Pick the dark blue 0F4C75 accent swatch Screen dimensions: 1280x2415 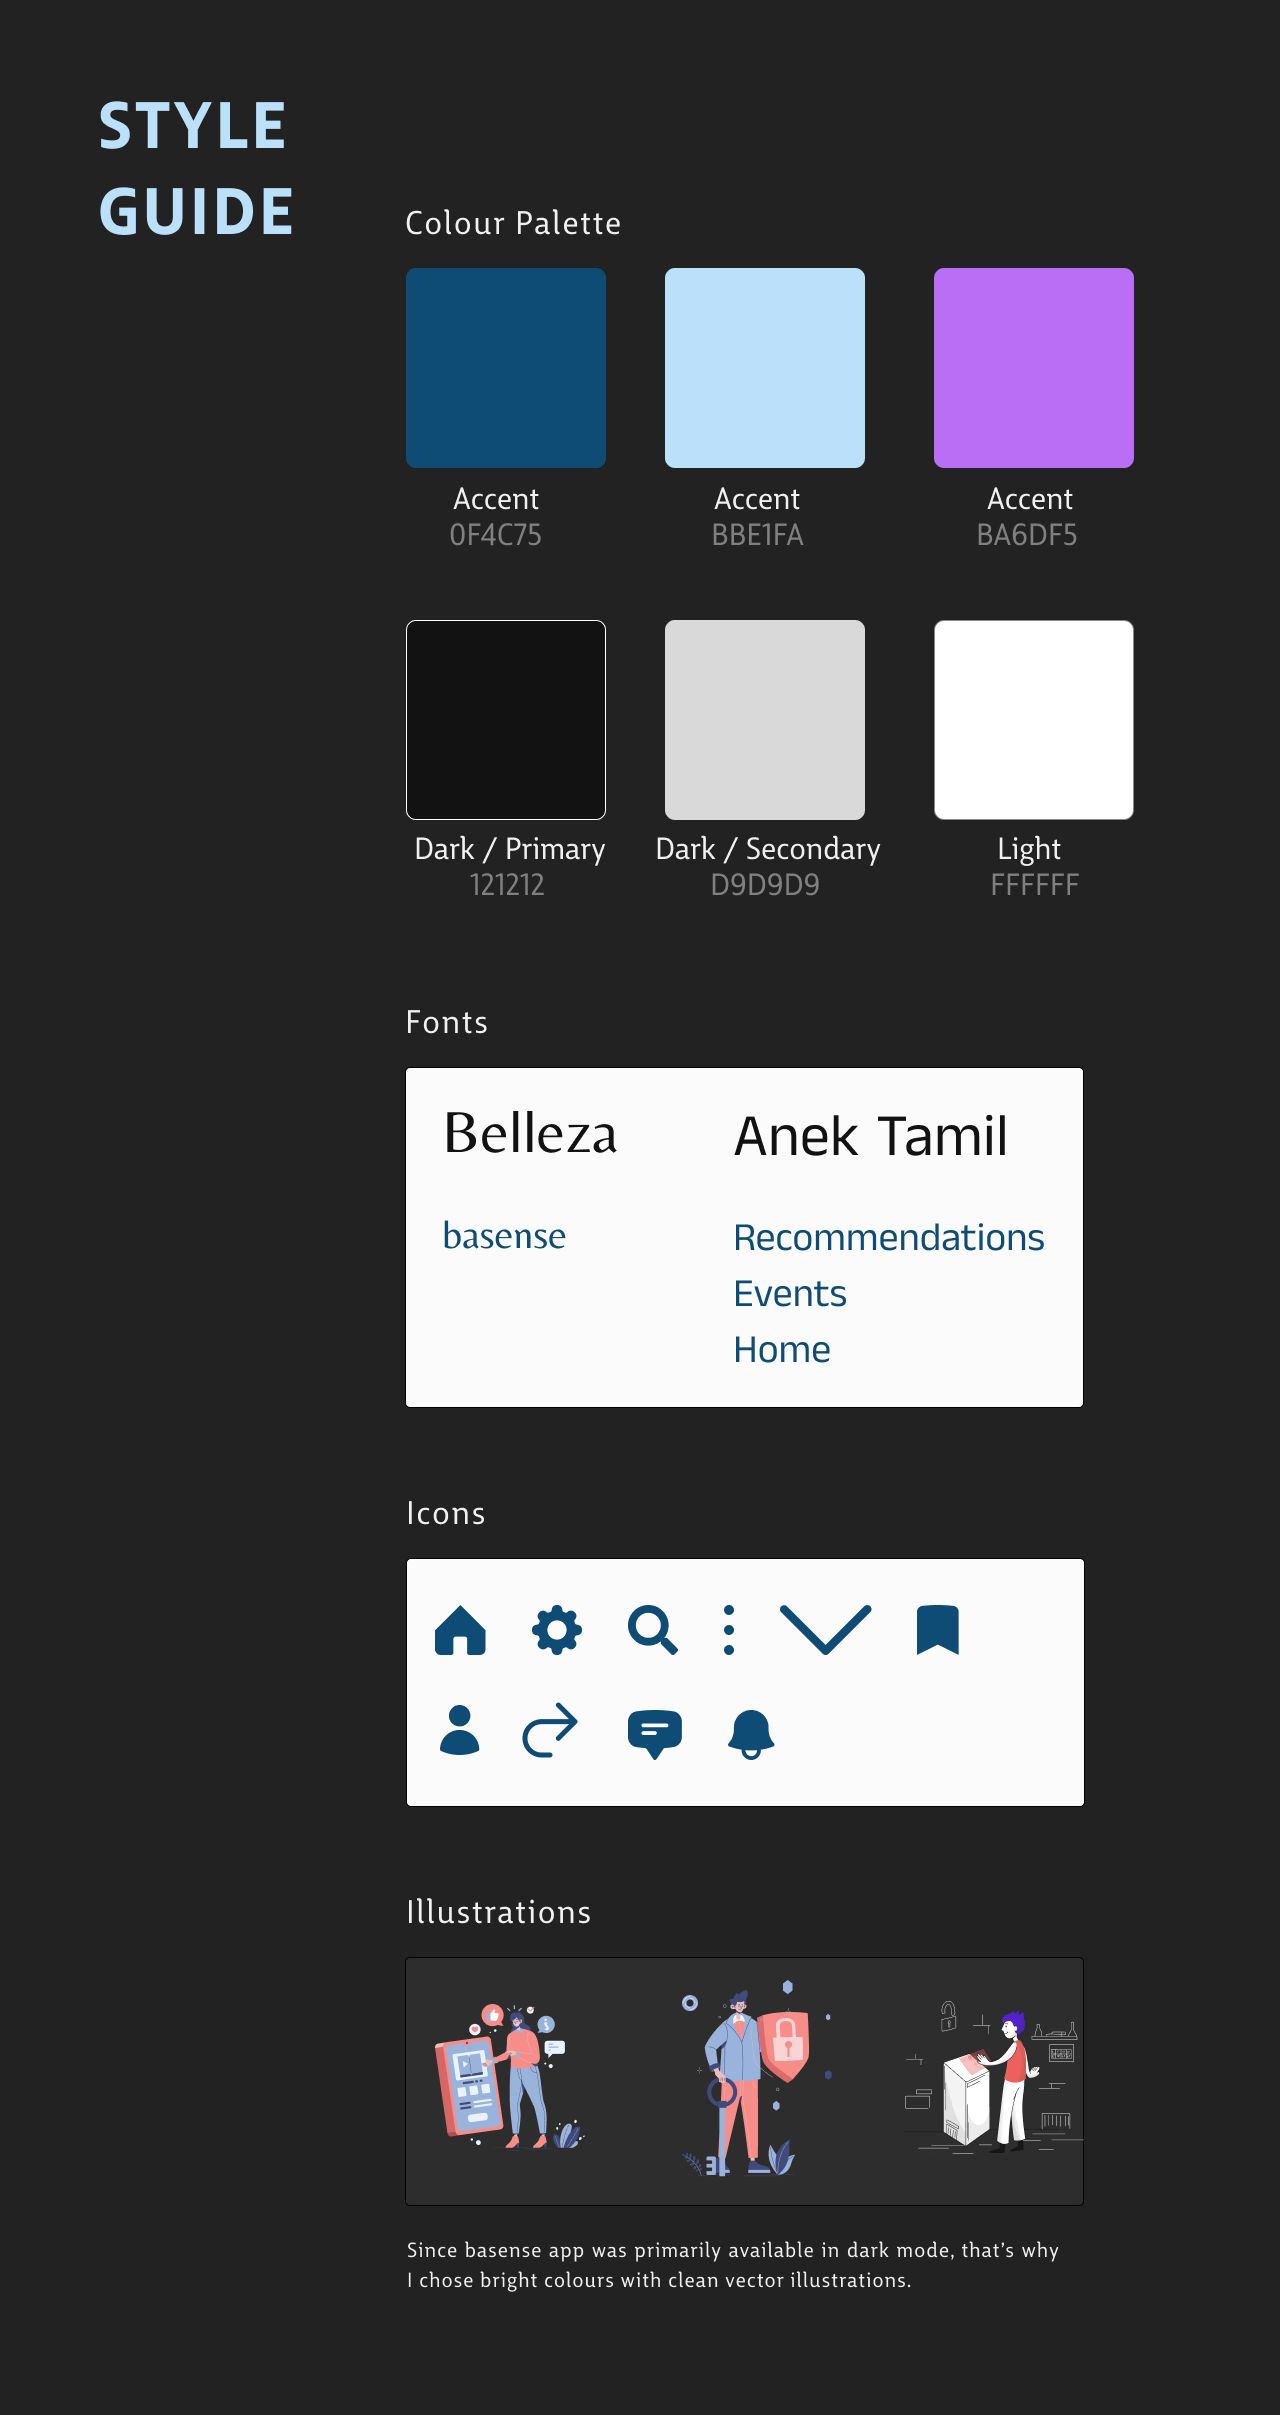506,368
